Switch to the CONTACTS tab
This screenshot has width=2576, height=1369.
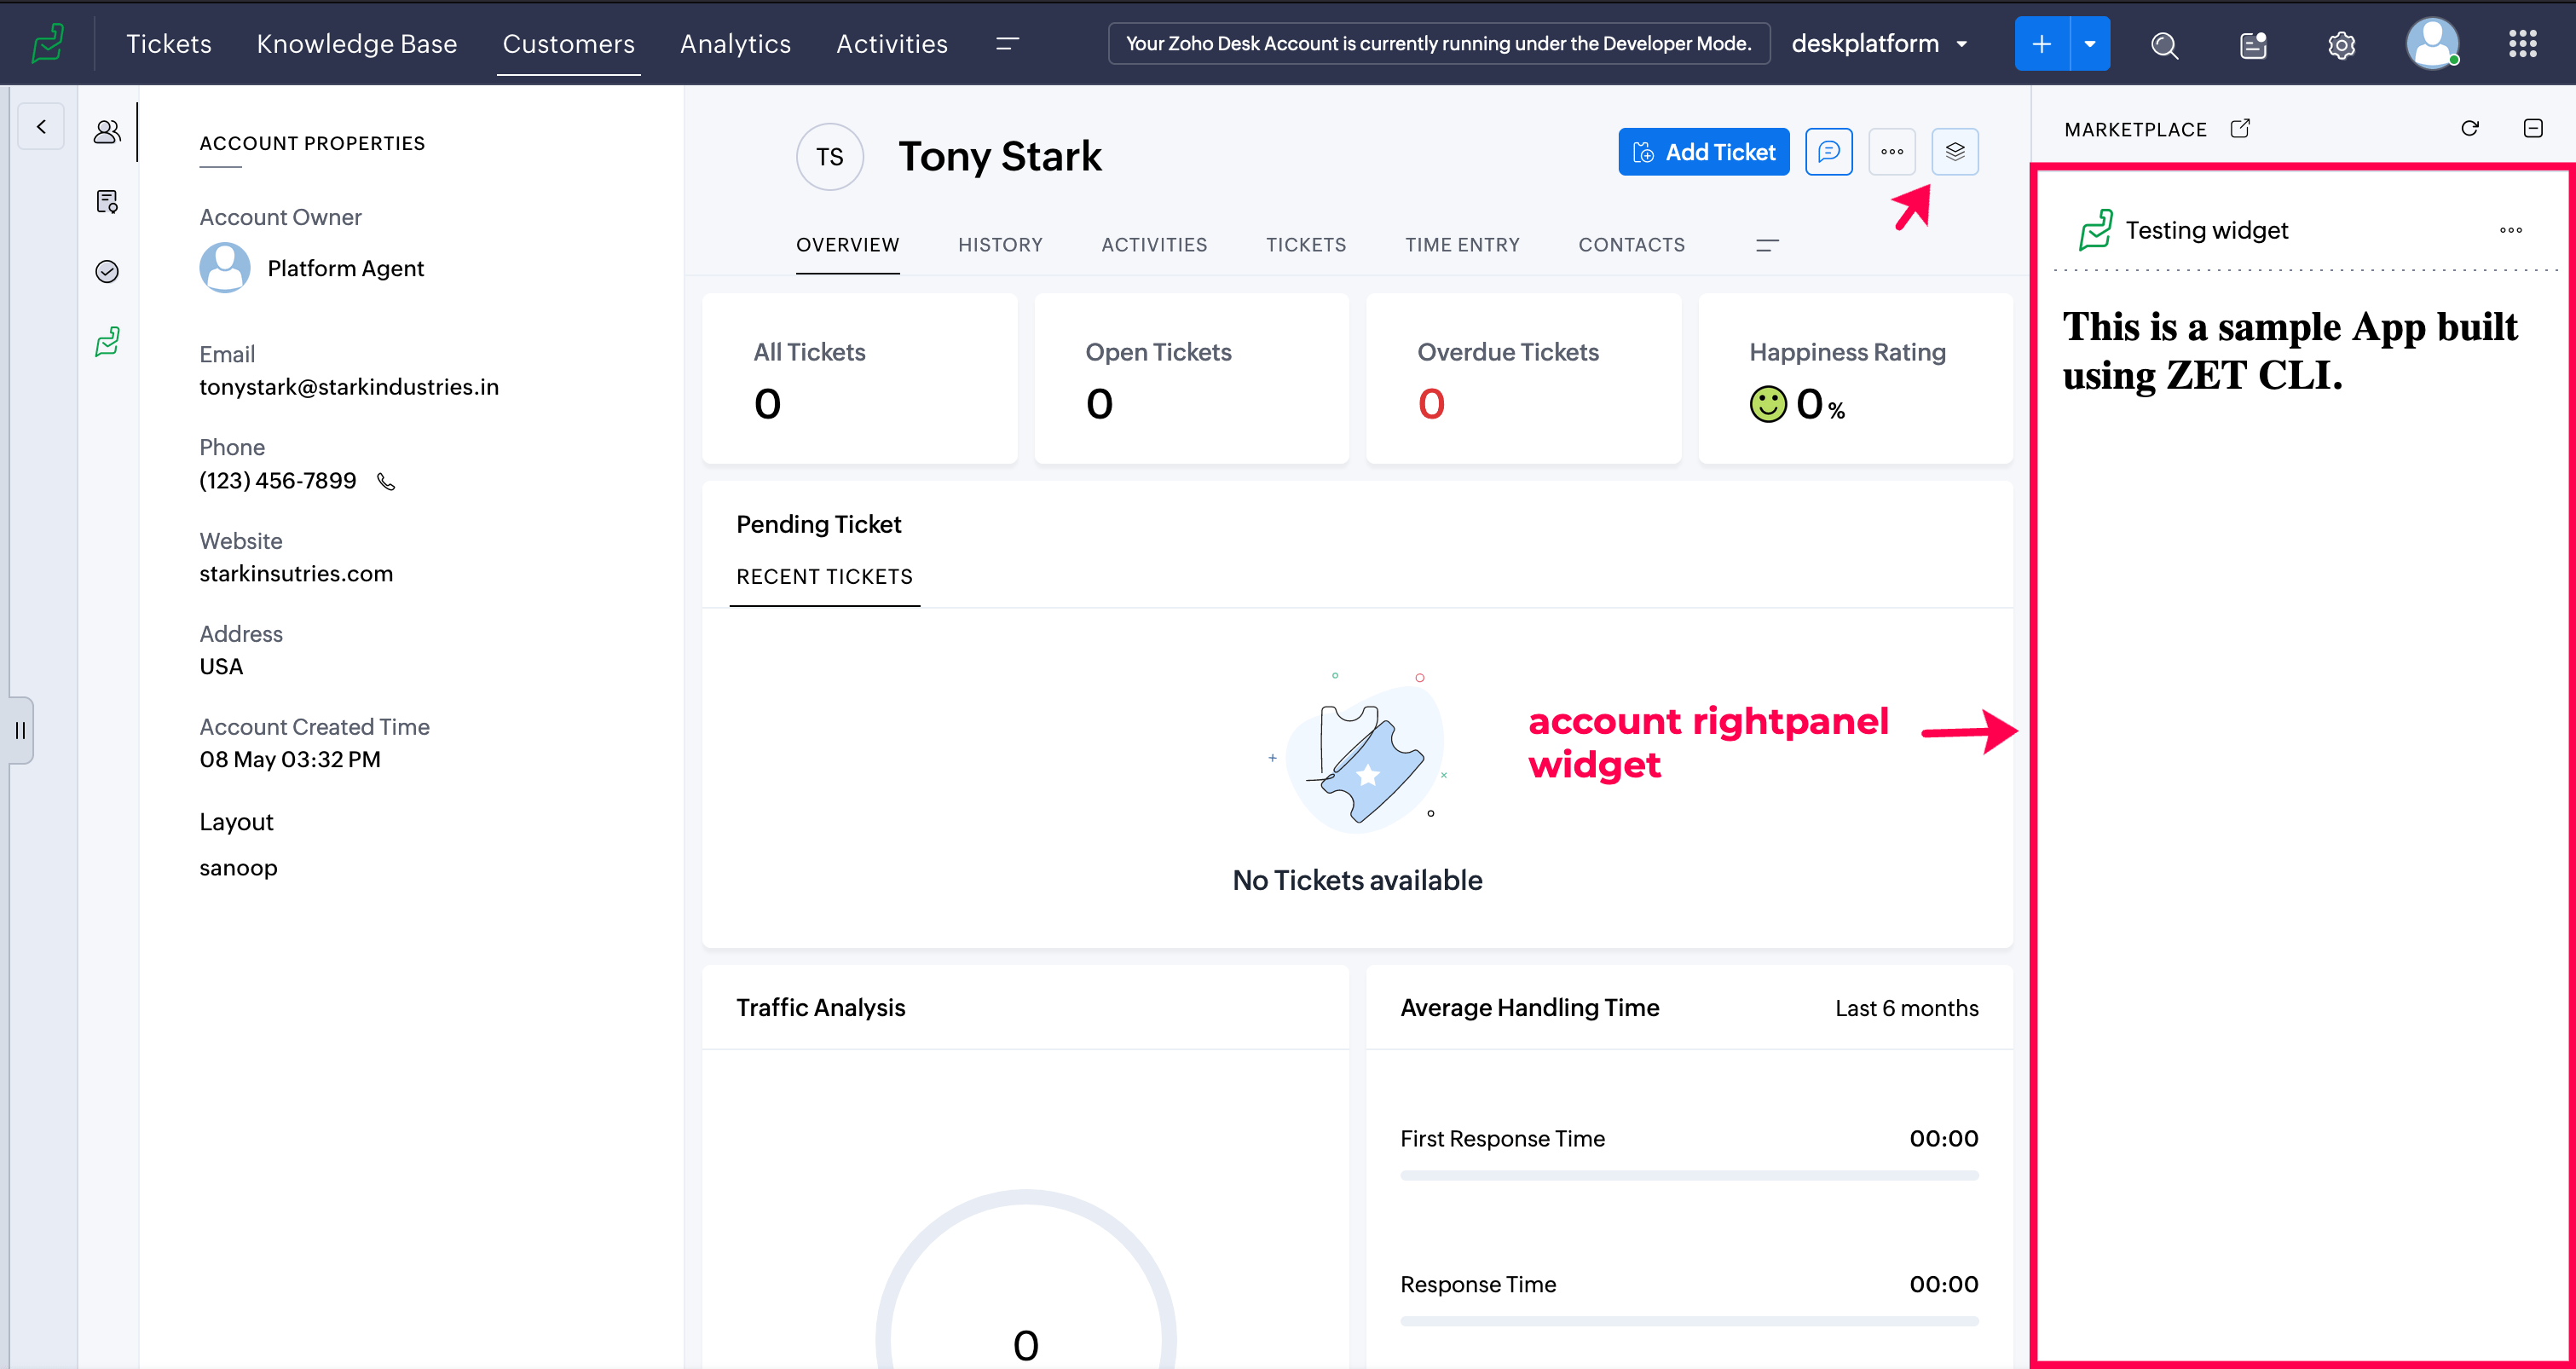point(1631,245)
